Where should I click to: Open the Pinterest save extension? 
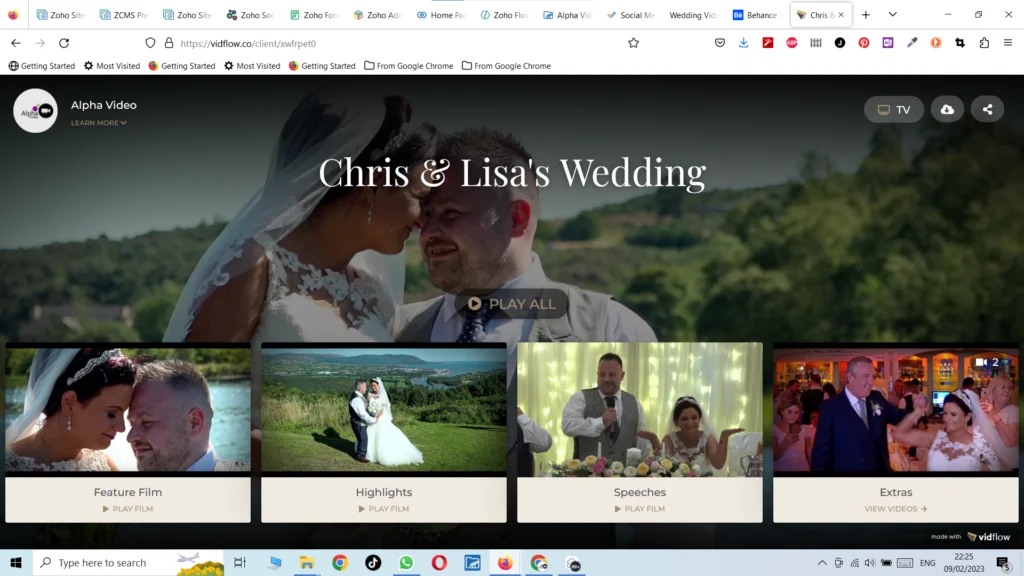point(863,44)
